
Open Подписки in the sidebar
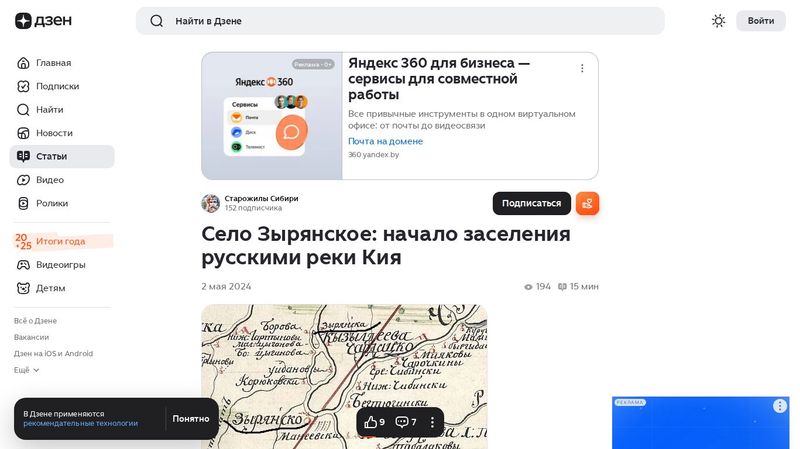(x=57, y=86)
